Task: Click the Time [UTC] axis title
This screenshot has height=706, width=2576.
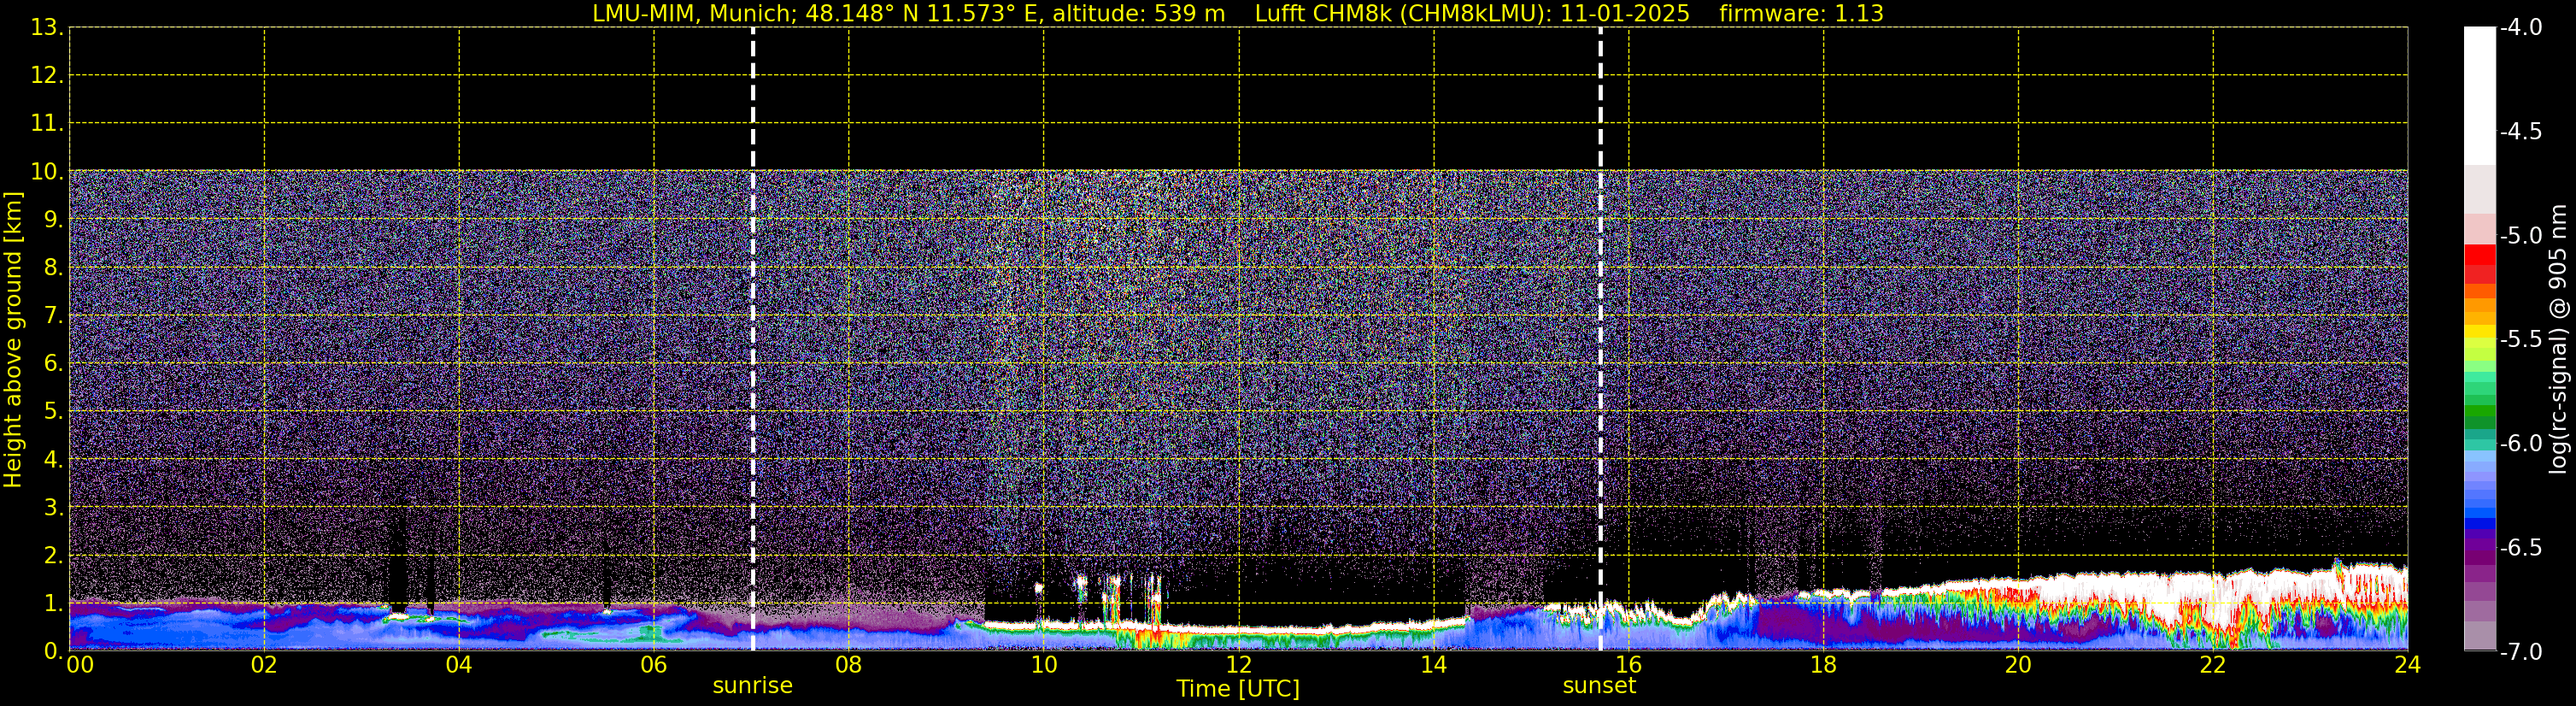Action: [1238, 689]
